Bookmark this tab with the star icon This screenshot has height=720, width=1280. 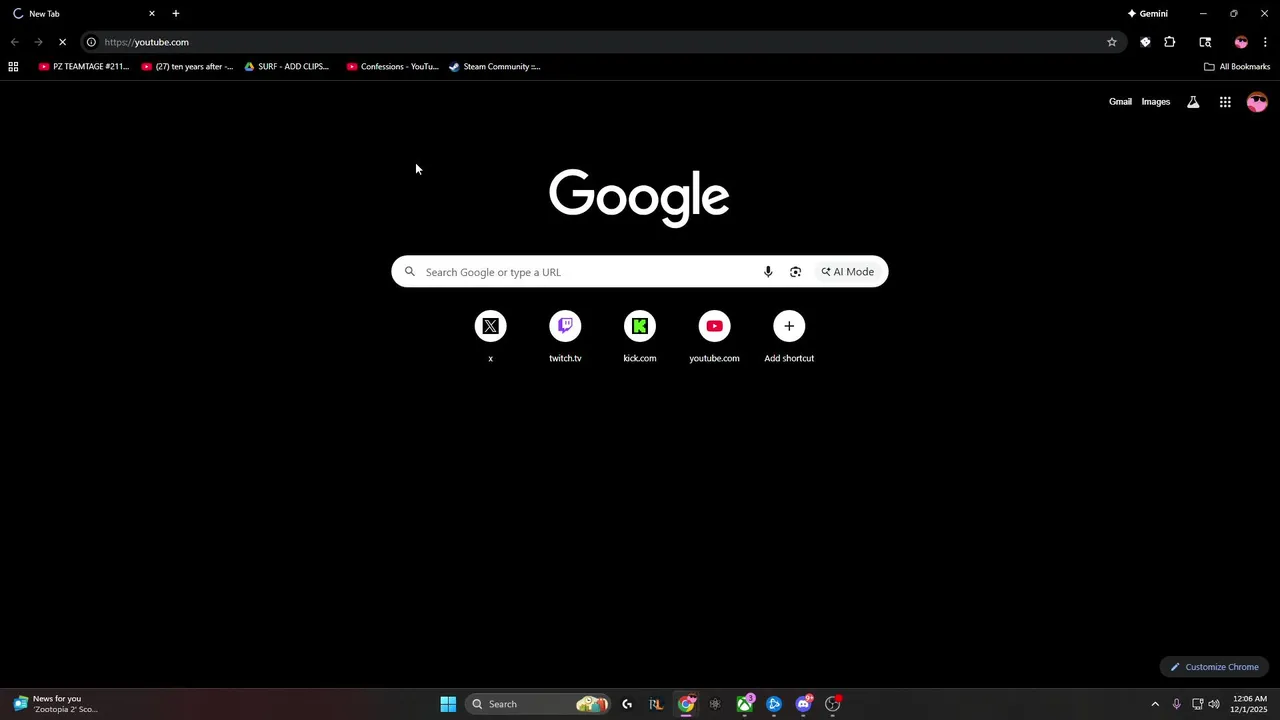1111,42
